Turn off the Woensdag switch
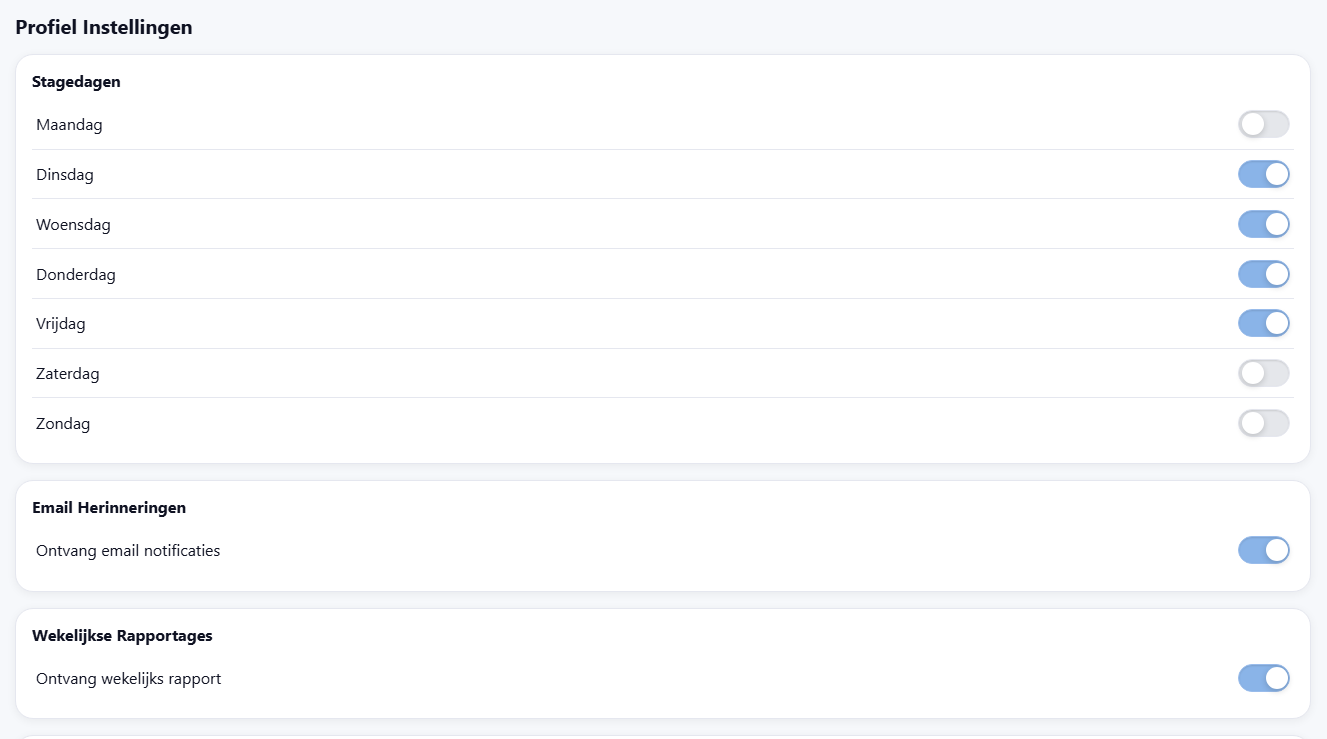The width and height of the screenshot is (1327, 739). point(1263,224)
